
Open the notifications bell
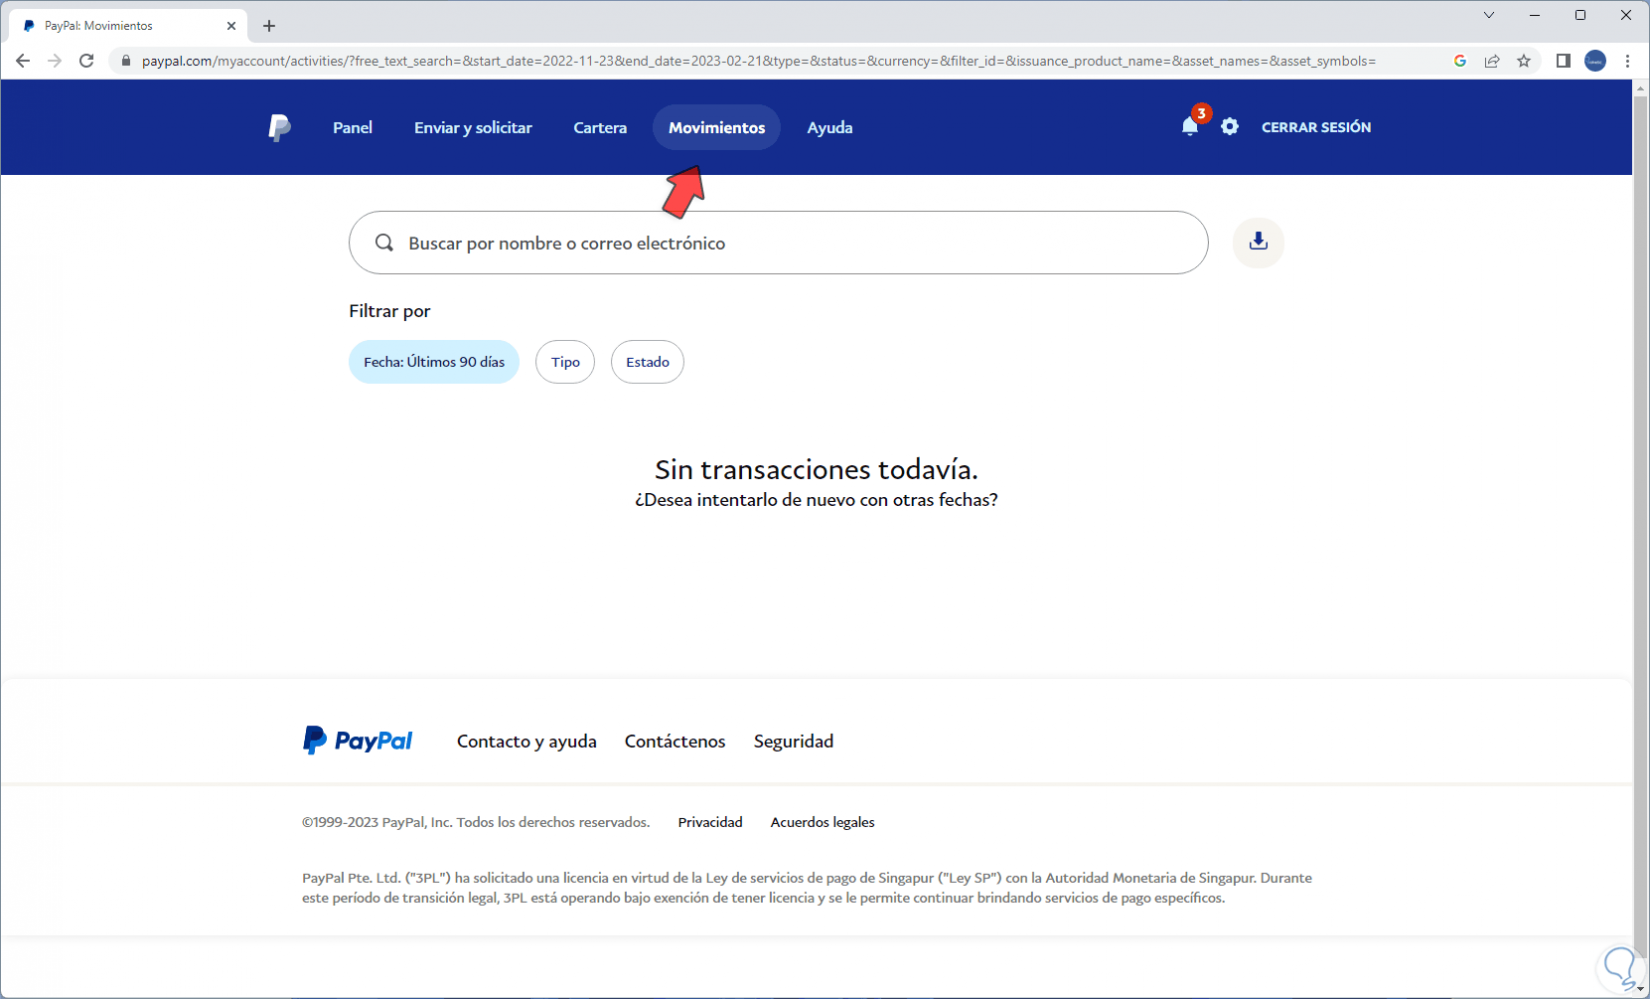pyautogui.click(x=1190, y=126)
